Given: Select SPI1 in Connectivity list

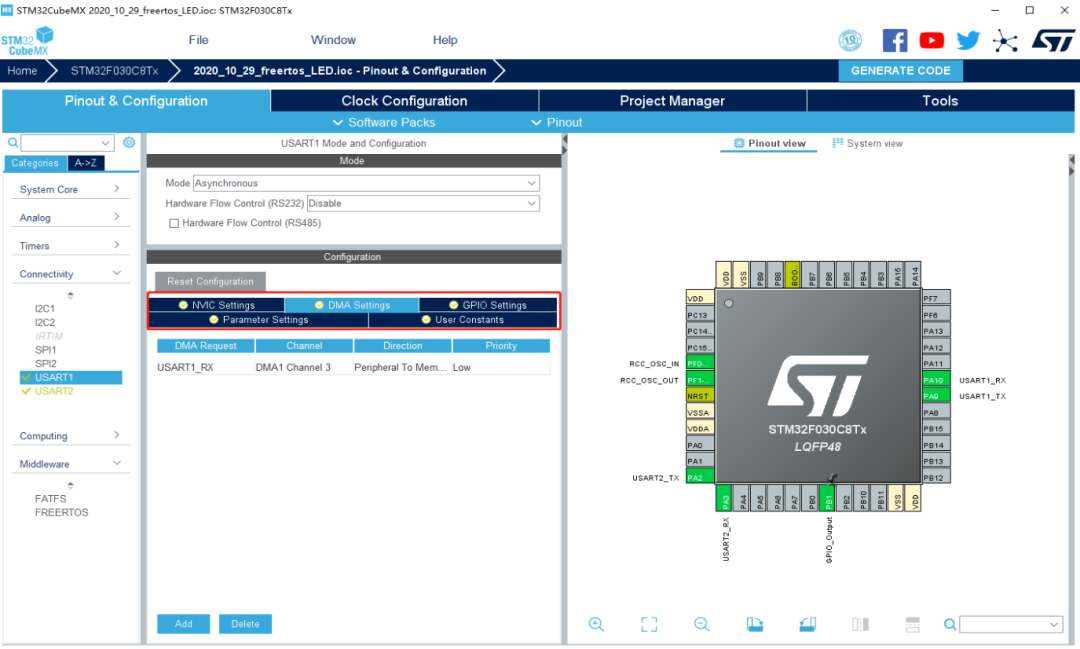Looking at the screenshot, I should 45,349.
